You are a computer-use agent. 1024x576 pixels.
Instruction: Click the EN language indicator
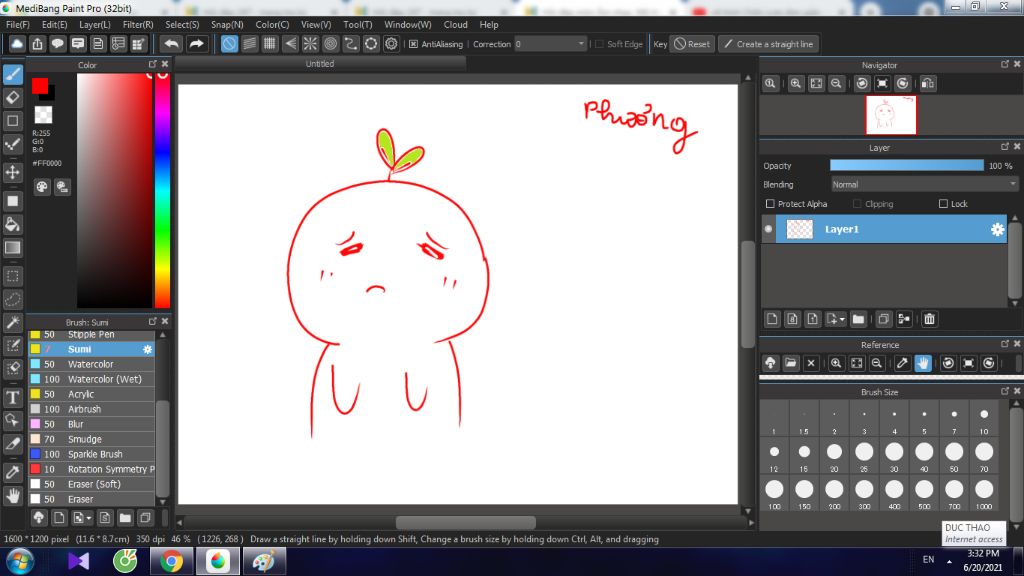point(928,560)
